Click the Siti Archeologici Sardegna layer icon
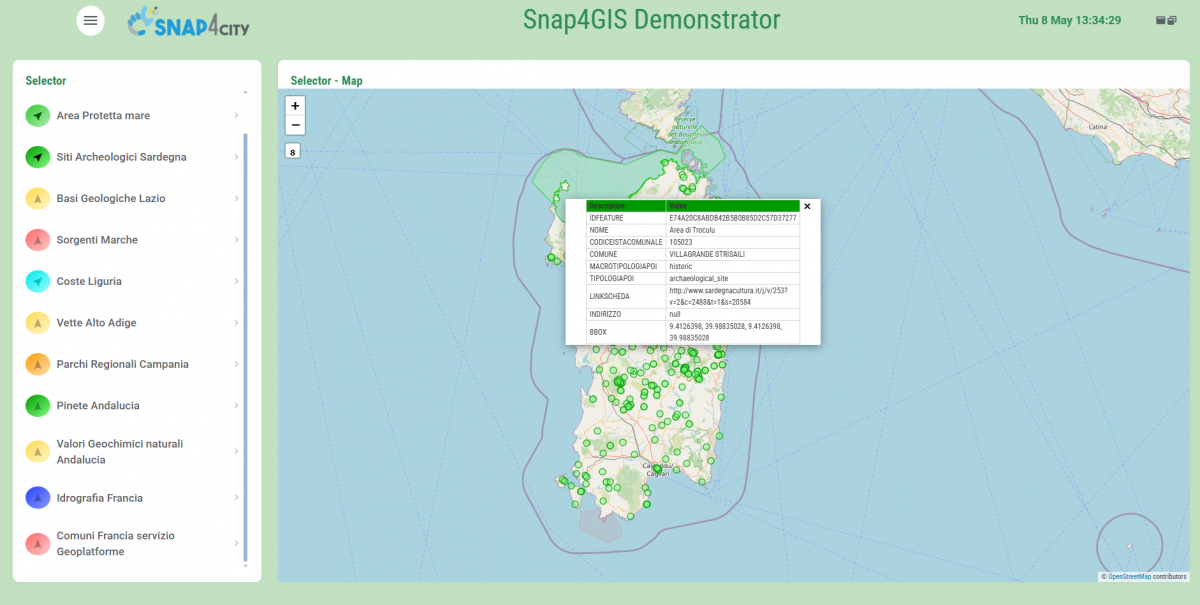Screen dimensions: 1200x605 38,157
